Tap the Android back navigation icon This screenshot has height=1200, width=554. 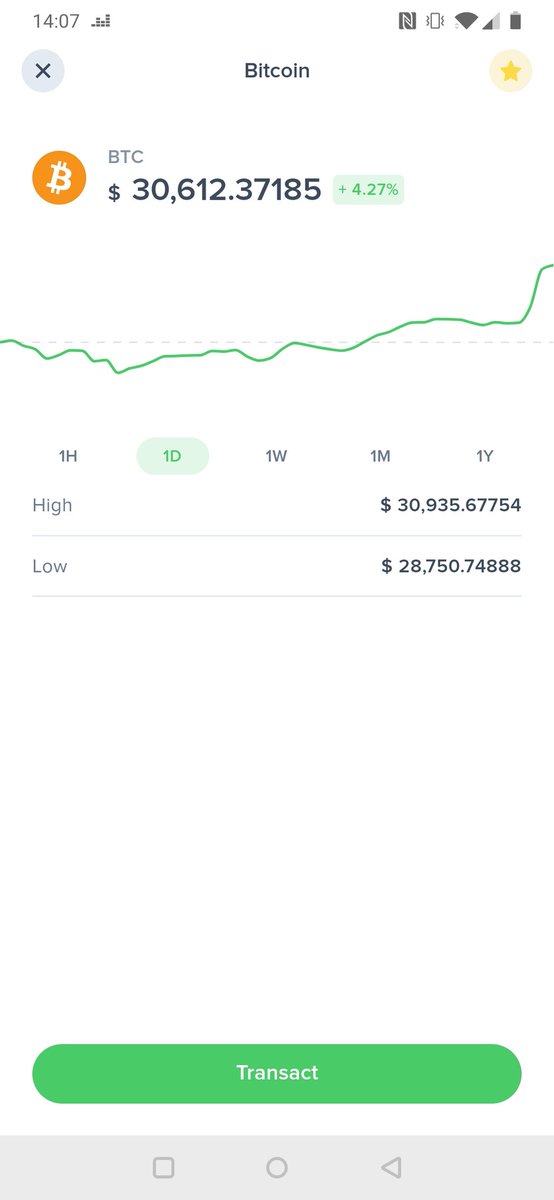tap(391, 1167)
